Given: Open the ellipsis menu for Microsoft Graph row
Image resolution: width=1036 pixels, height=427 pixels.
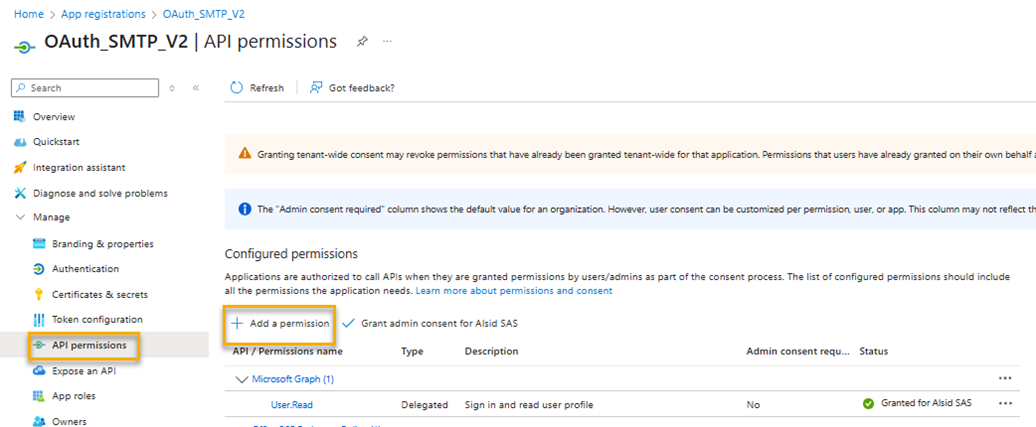Looking at the screenshot, I should click(x=1005, y=378).
